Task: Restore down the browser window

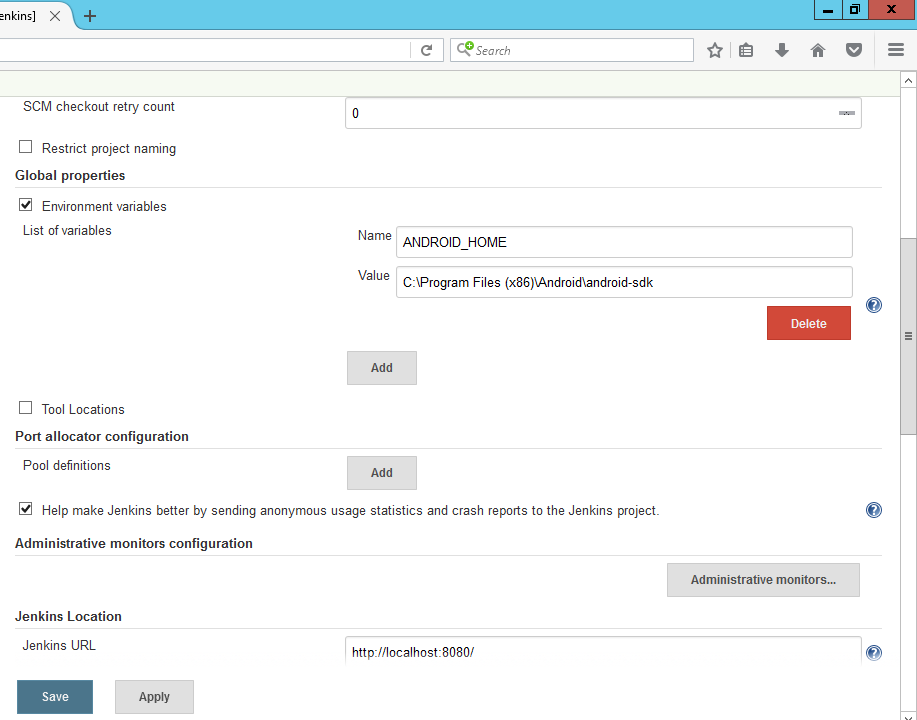Action: coord(855,10)
